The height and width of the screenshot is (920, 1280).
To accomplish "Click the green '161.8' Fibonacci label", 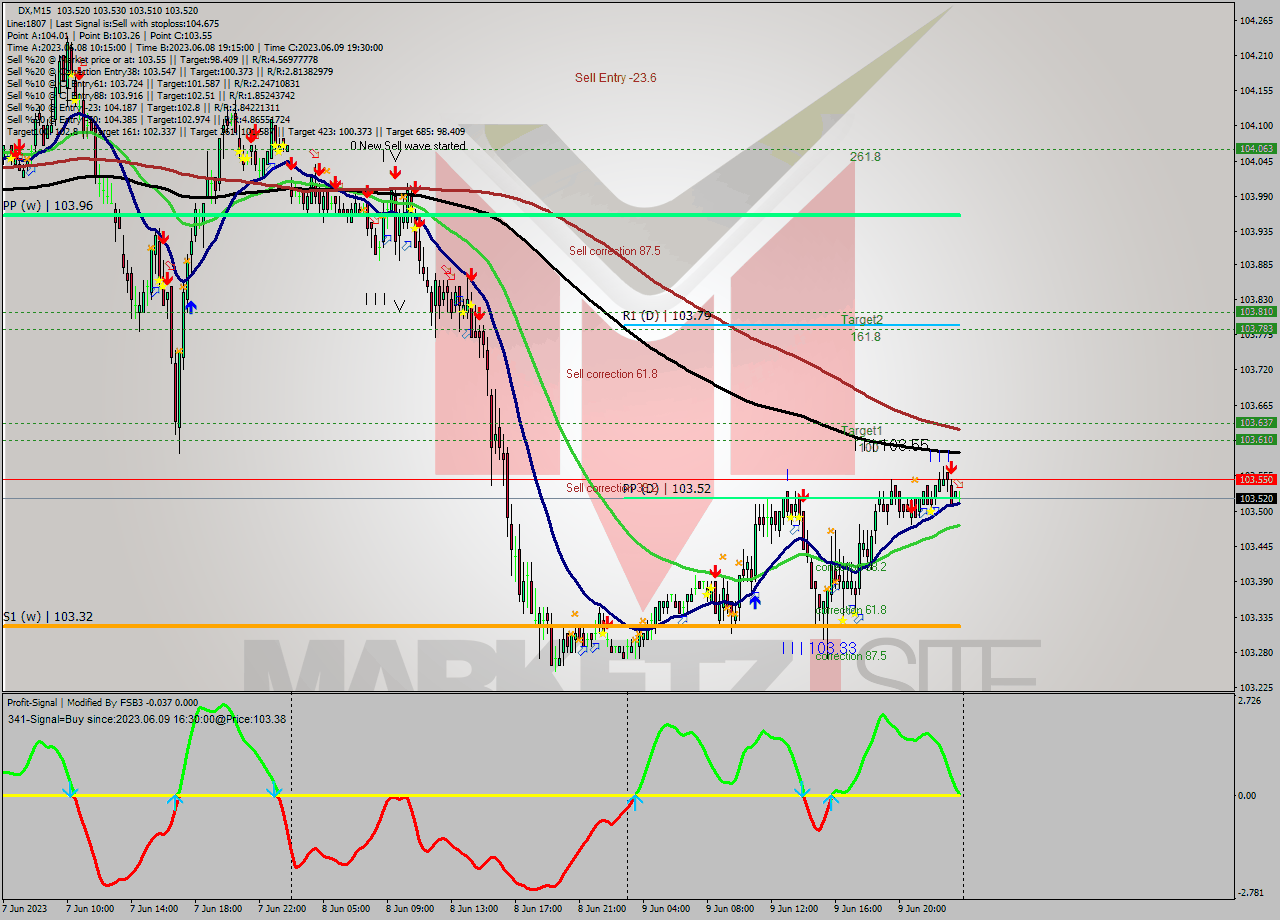I will coord(865,337).
